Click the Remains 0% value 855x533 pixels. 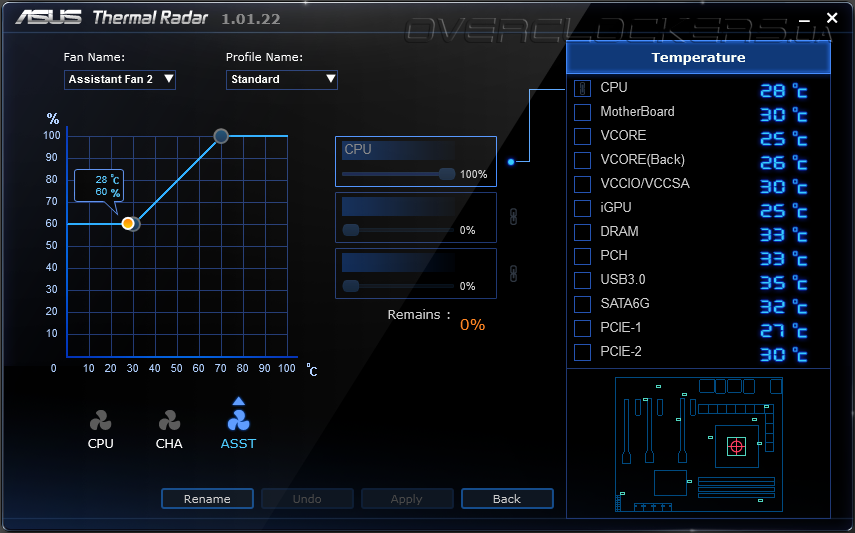click(x=472, y=325)
